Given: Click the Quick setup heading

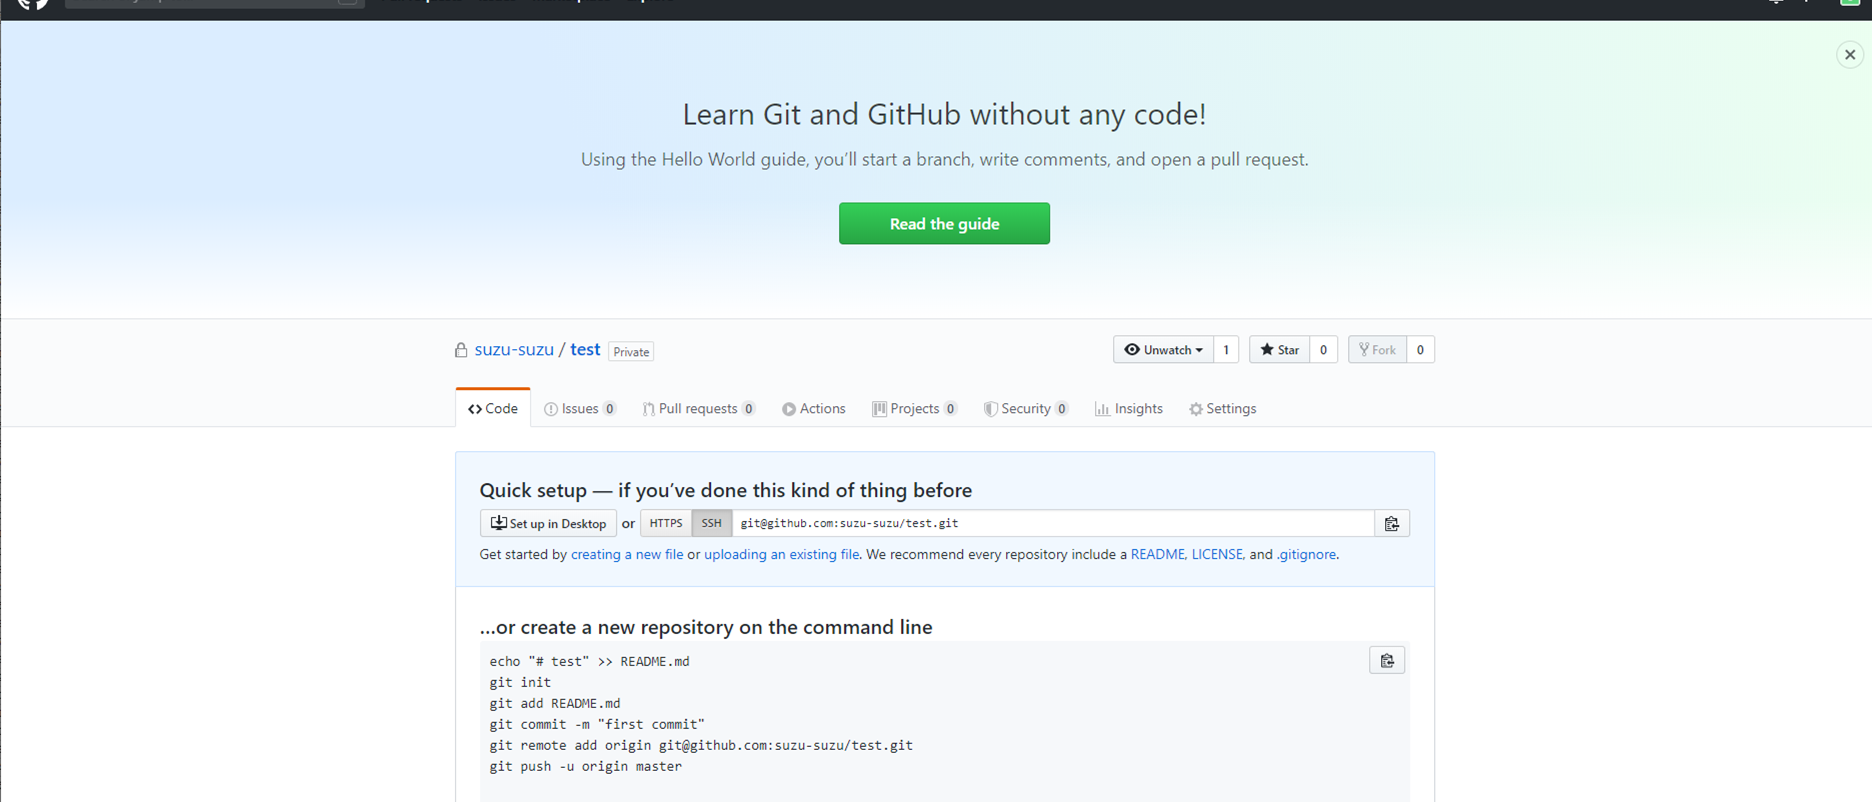Looking at the screenshot, I should [726, 490].
